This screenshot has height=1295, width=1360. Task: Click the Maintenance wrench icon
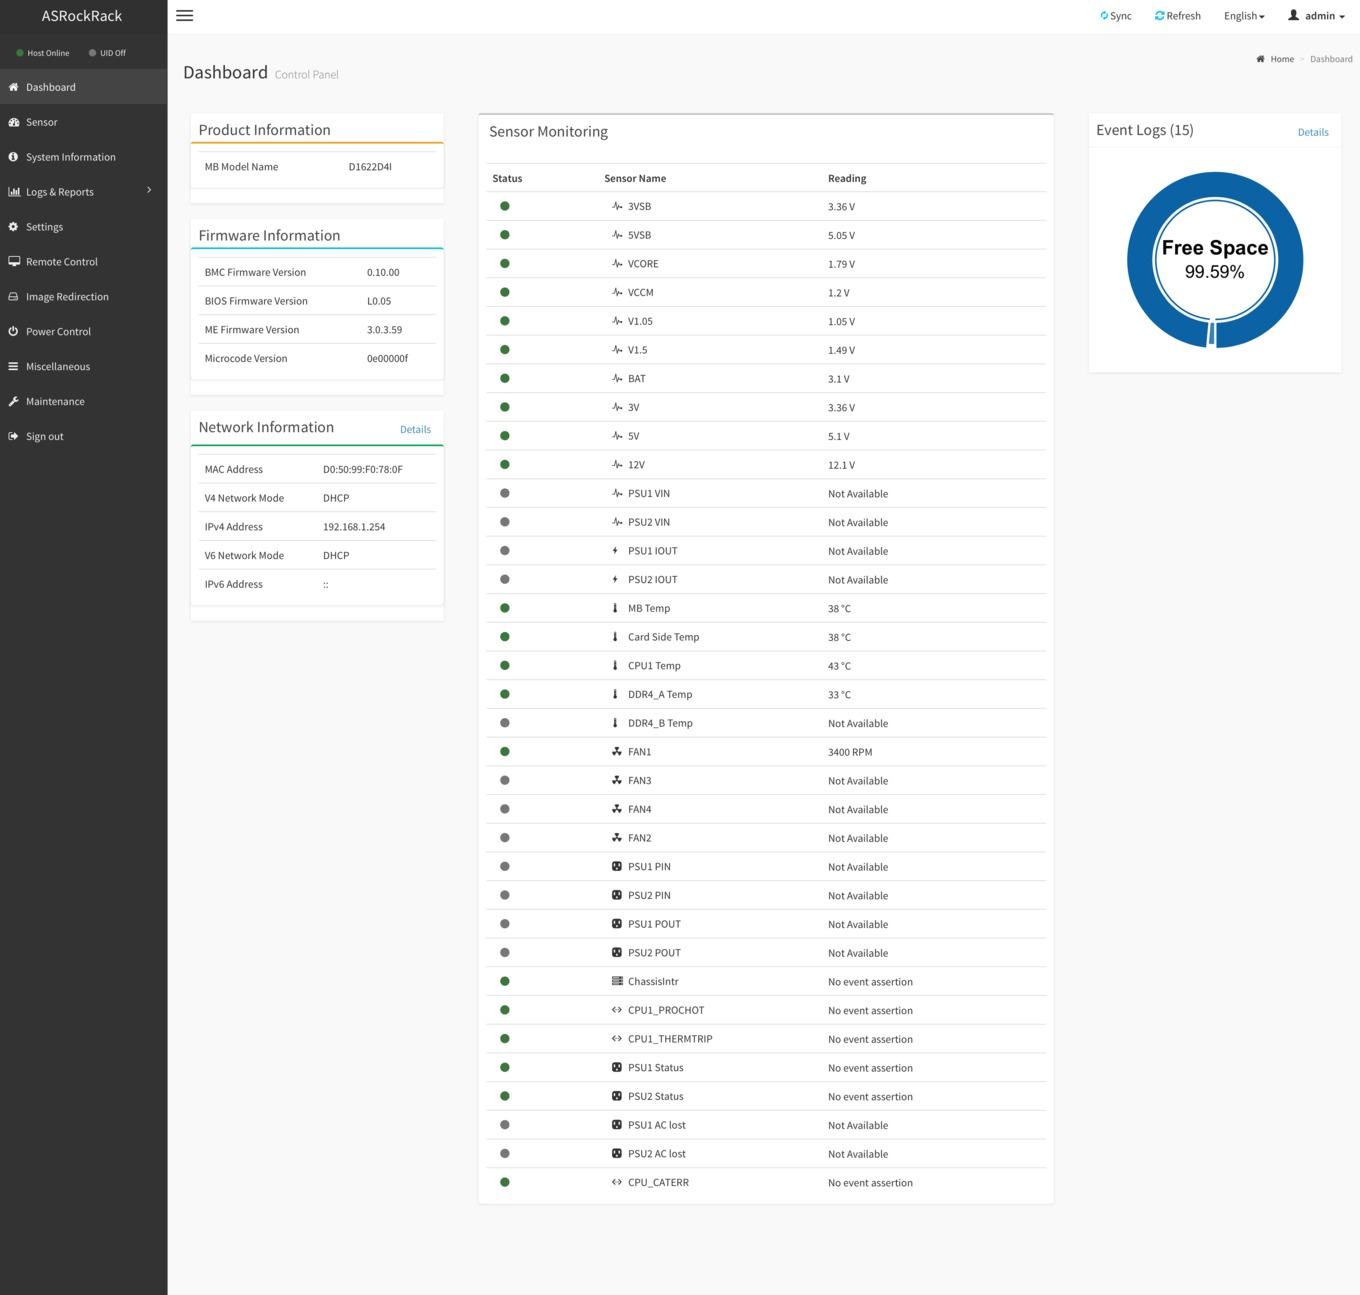click(13, 402)
